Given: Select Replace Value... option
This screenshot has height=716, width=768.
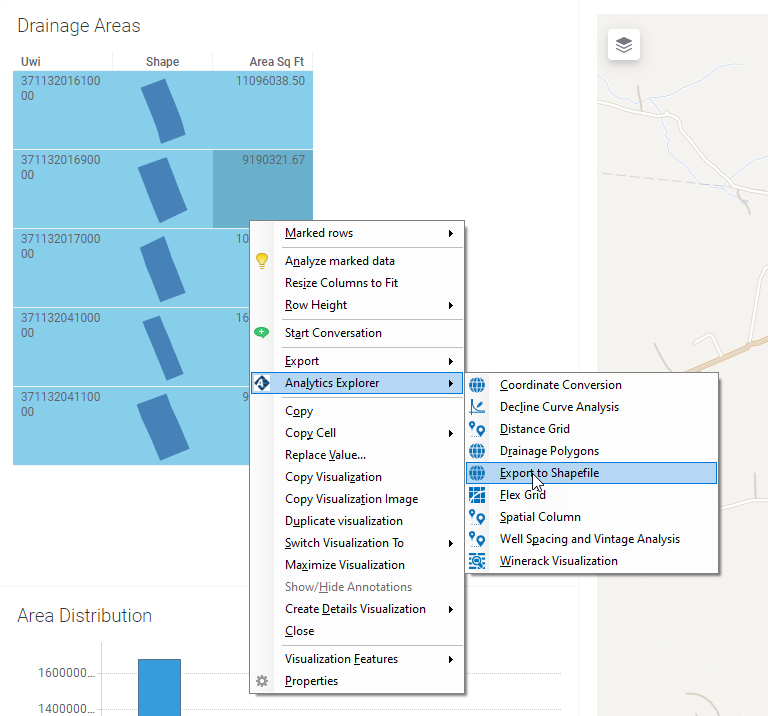Looking at the screenshot, I should (357, 455).
